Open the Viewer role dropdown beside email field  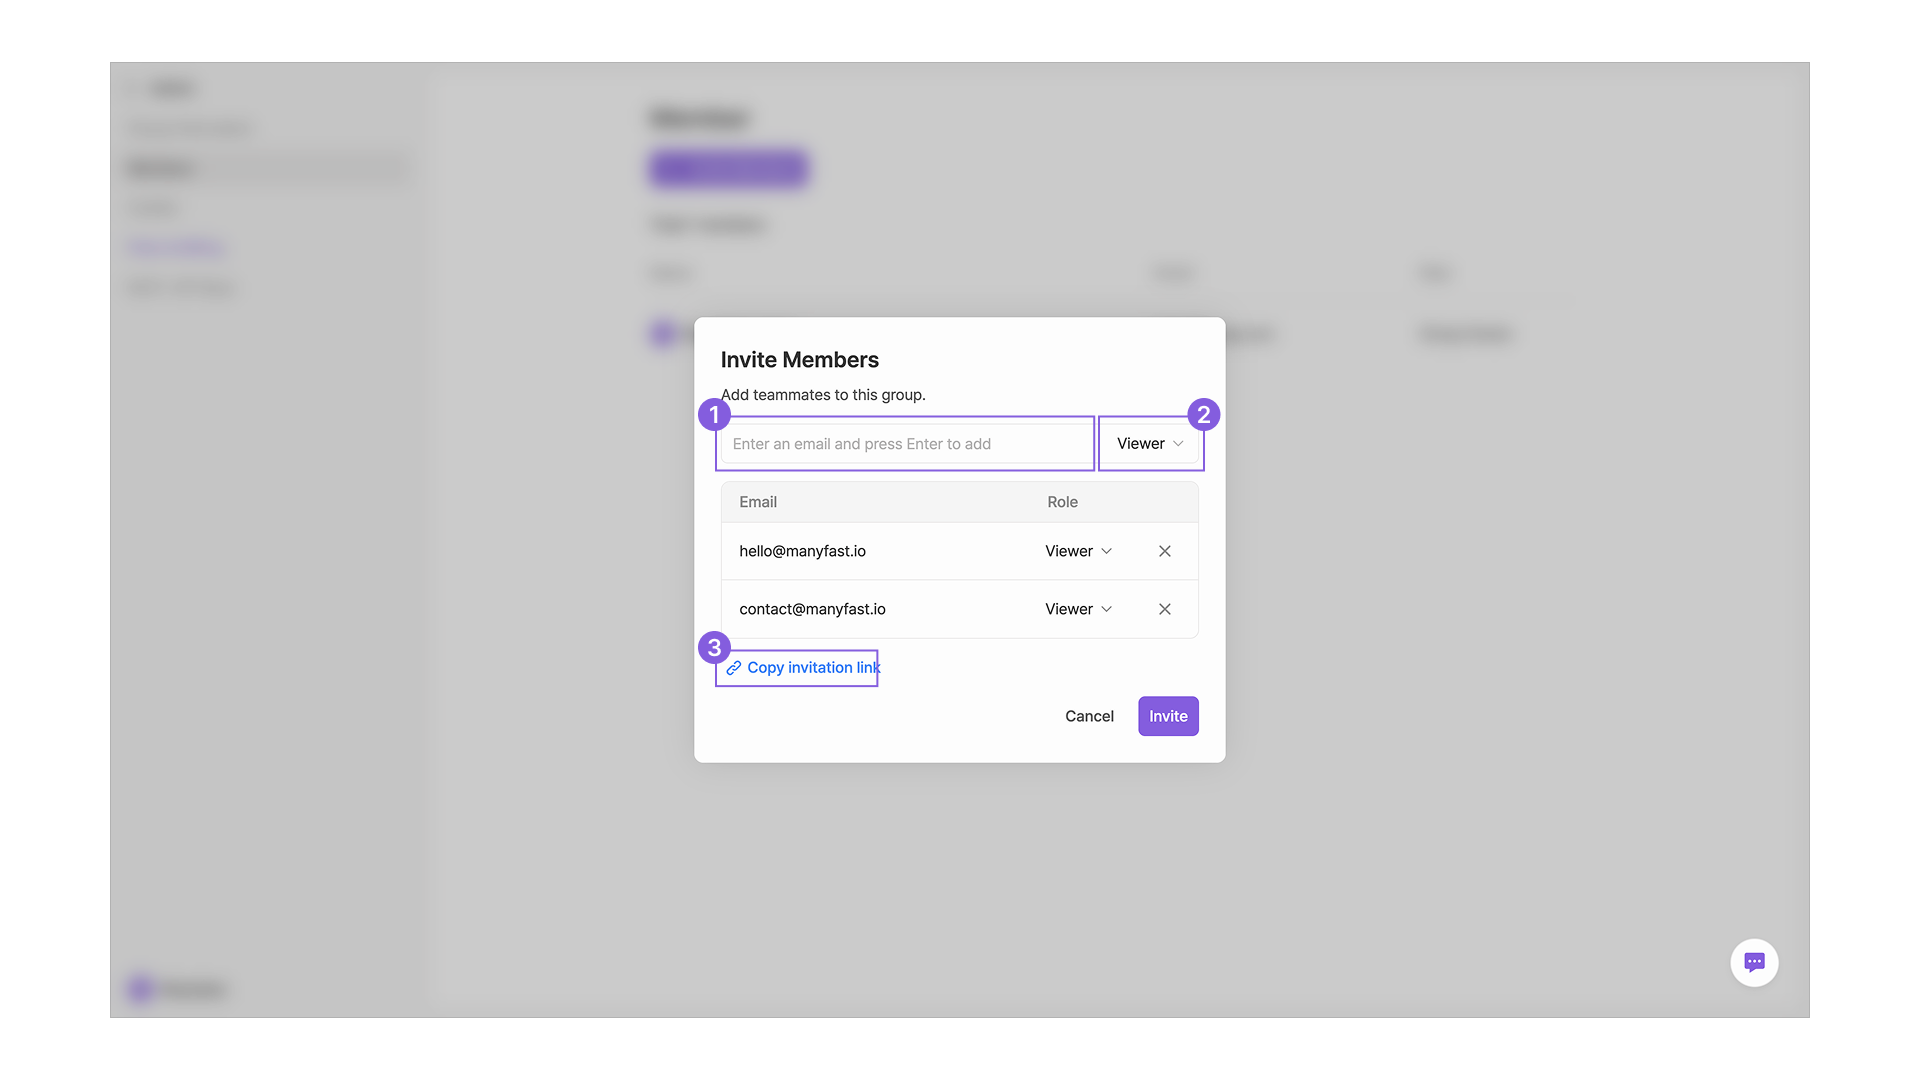pyautogui.click(x=1150, y=444)
